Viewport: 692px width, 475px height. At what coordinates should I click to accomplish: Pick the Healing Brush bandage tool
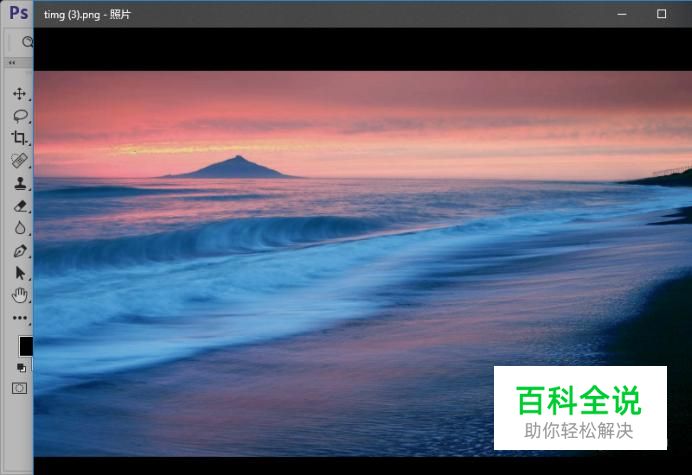click(19, 161)
